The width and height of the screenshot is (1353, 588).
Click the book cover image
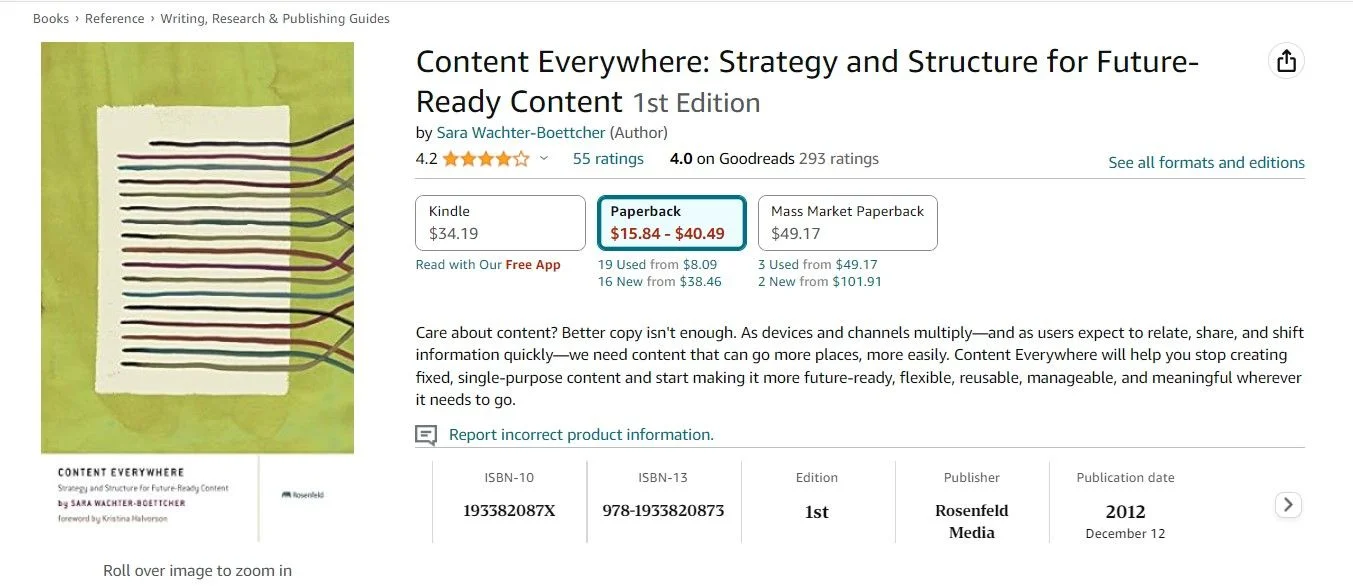197,290
